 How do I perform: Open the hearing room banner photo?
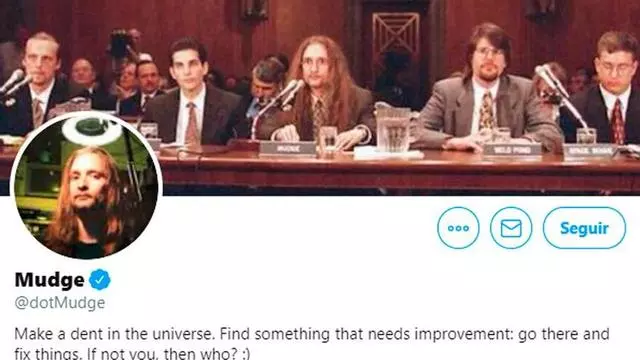pos(320,97)
